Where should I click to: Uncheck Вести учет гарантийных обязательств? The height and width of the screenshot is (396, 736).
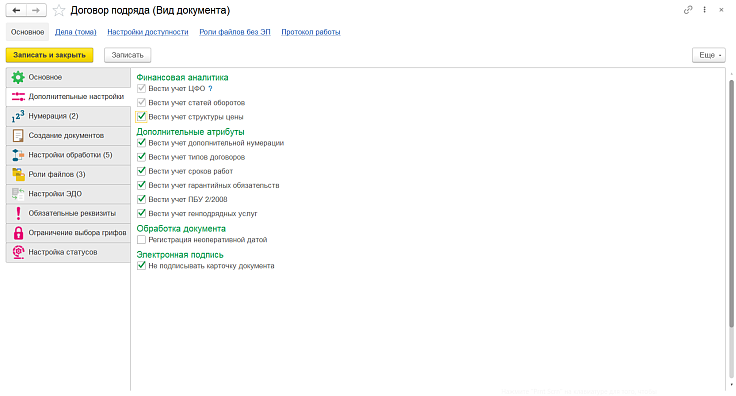141,185
